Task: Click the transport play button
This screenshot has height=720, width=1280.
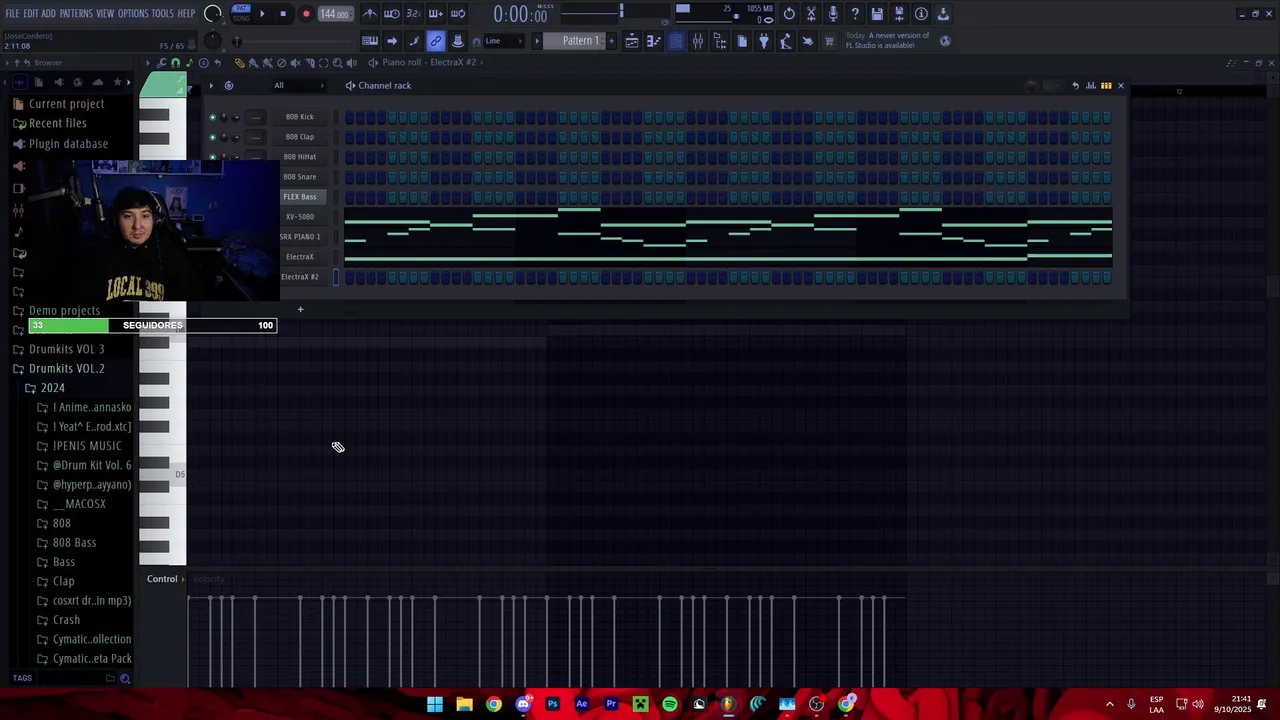Action: pos(262,14)
